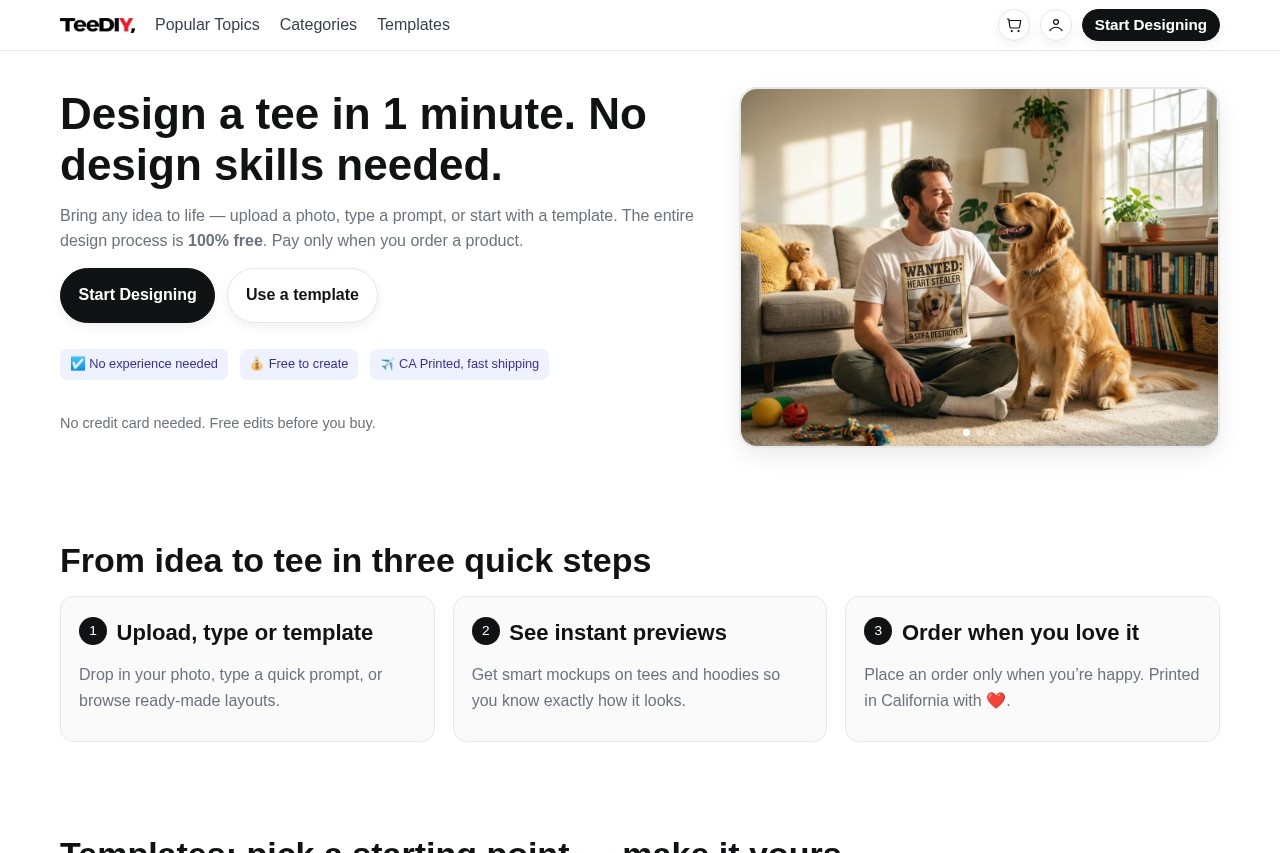The width and height of the screenshot is (1280, 853).
Task: Click the airplane icon in CA Printed badge
Action: [387, 365]
